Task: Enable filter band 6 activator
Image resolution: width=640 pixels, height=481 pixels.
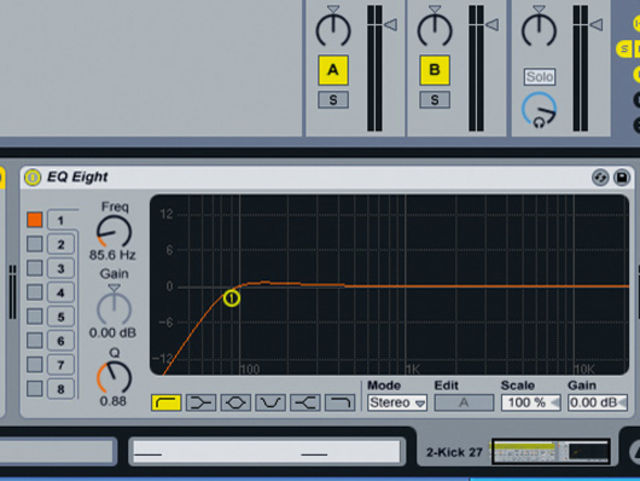Action: click(35, 340)
